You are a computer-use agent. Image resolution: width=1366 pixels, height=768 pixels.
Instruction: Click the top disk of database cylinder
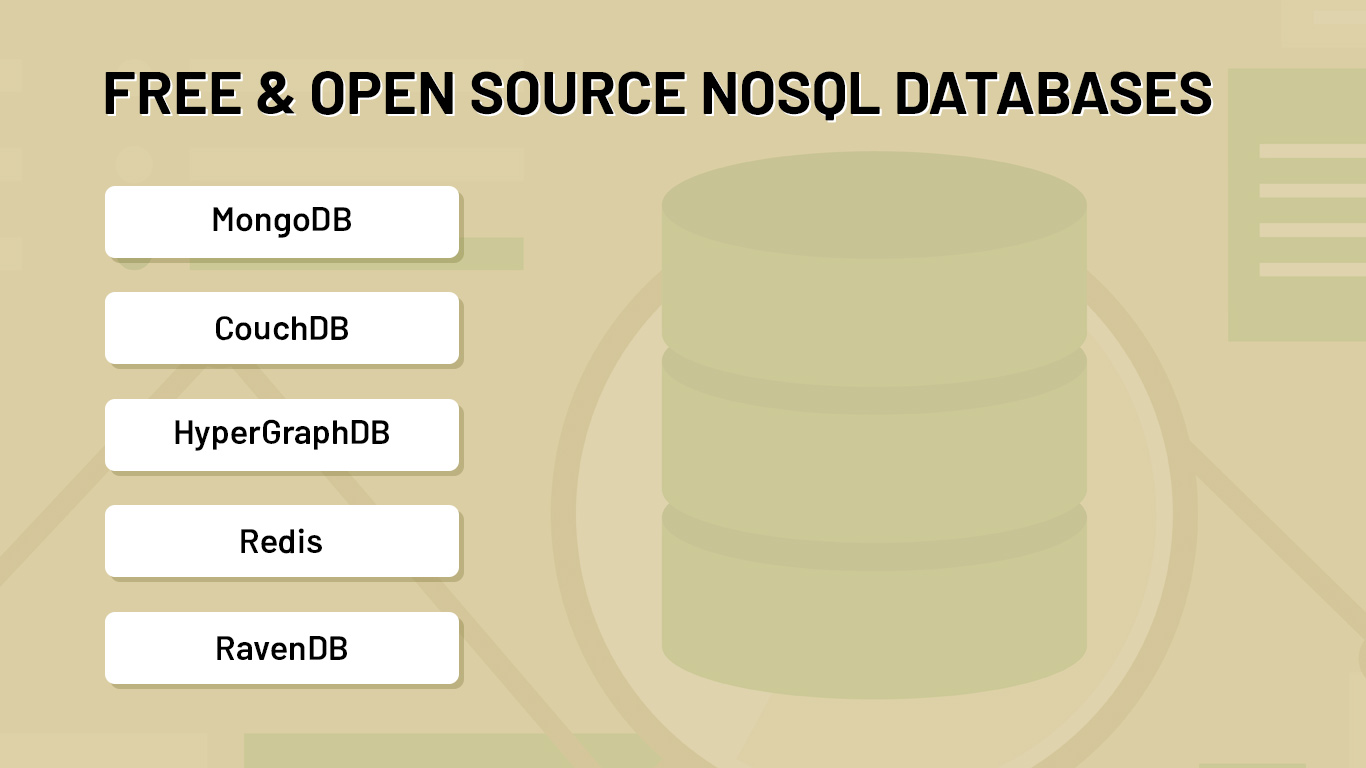(x=874, y=268)
